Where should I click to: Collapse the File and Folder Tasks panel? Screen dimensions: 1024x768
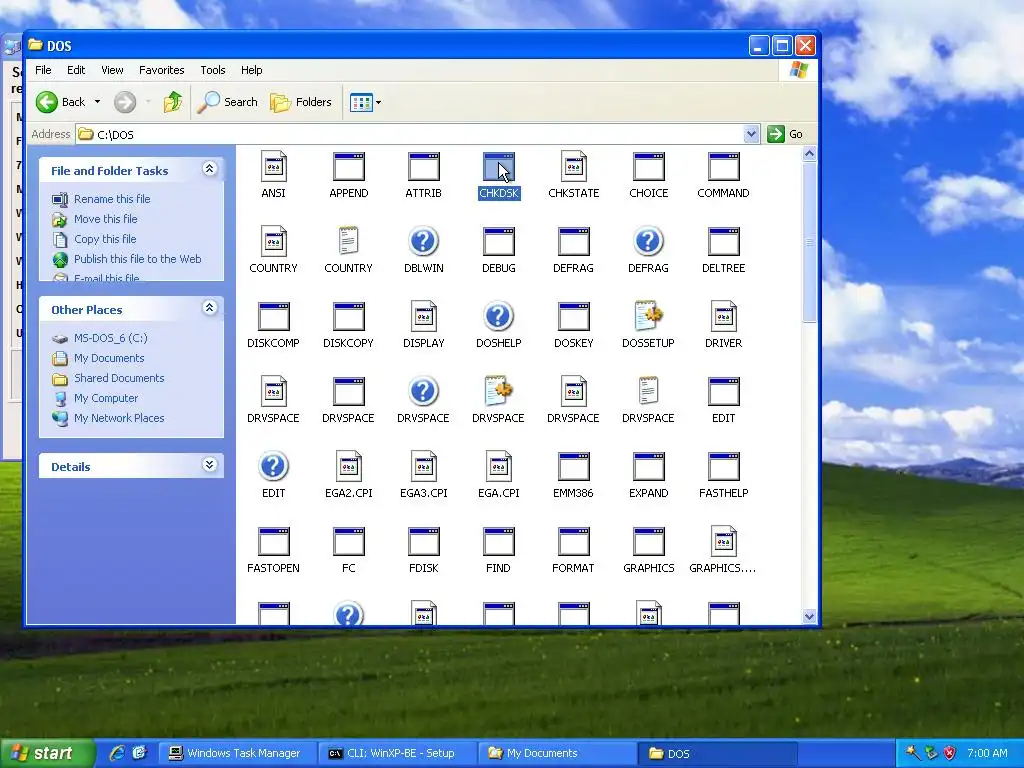click(x=209, y=169)
